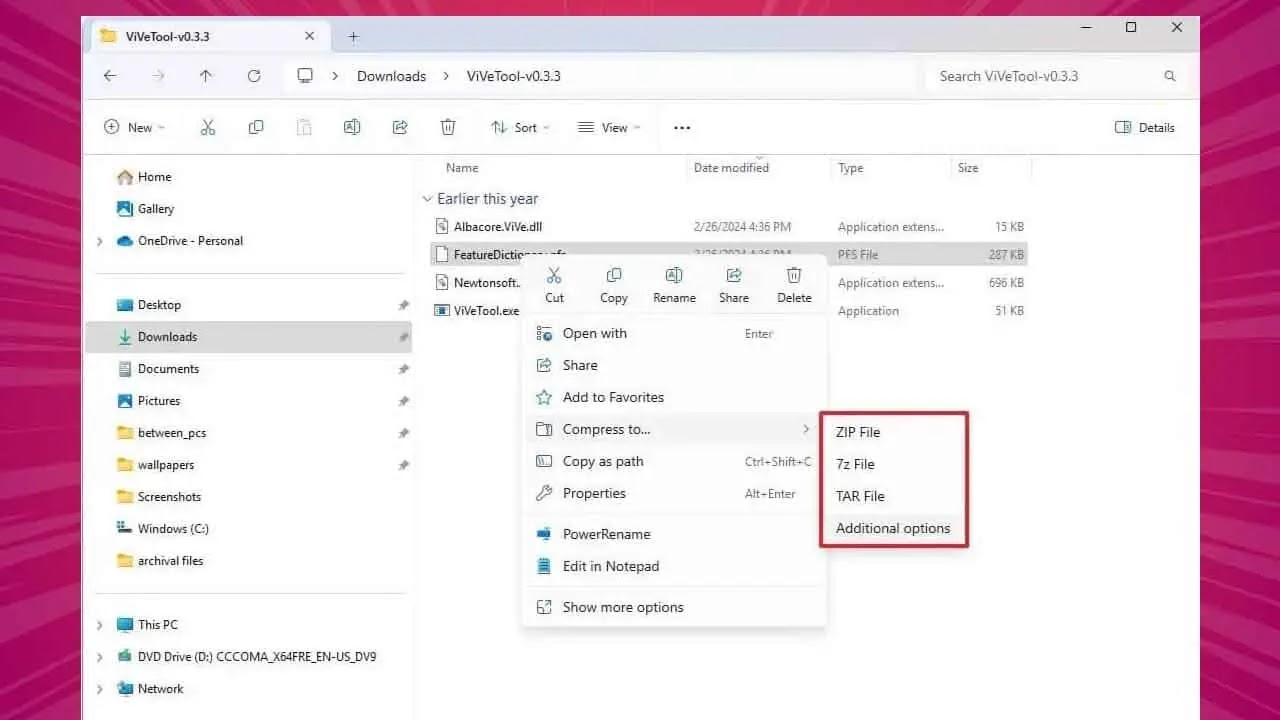Go up one folder level

click(x=206, y=76)
